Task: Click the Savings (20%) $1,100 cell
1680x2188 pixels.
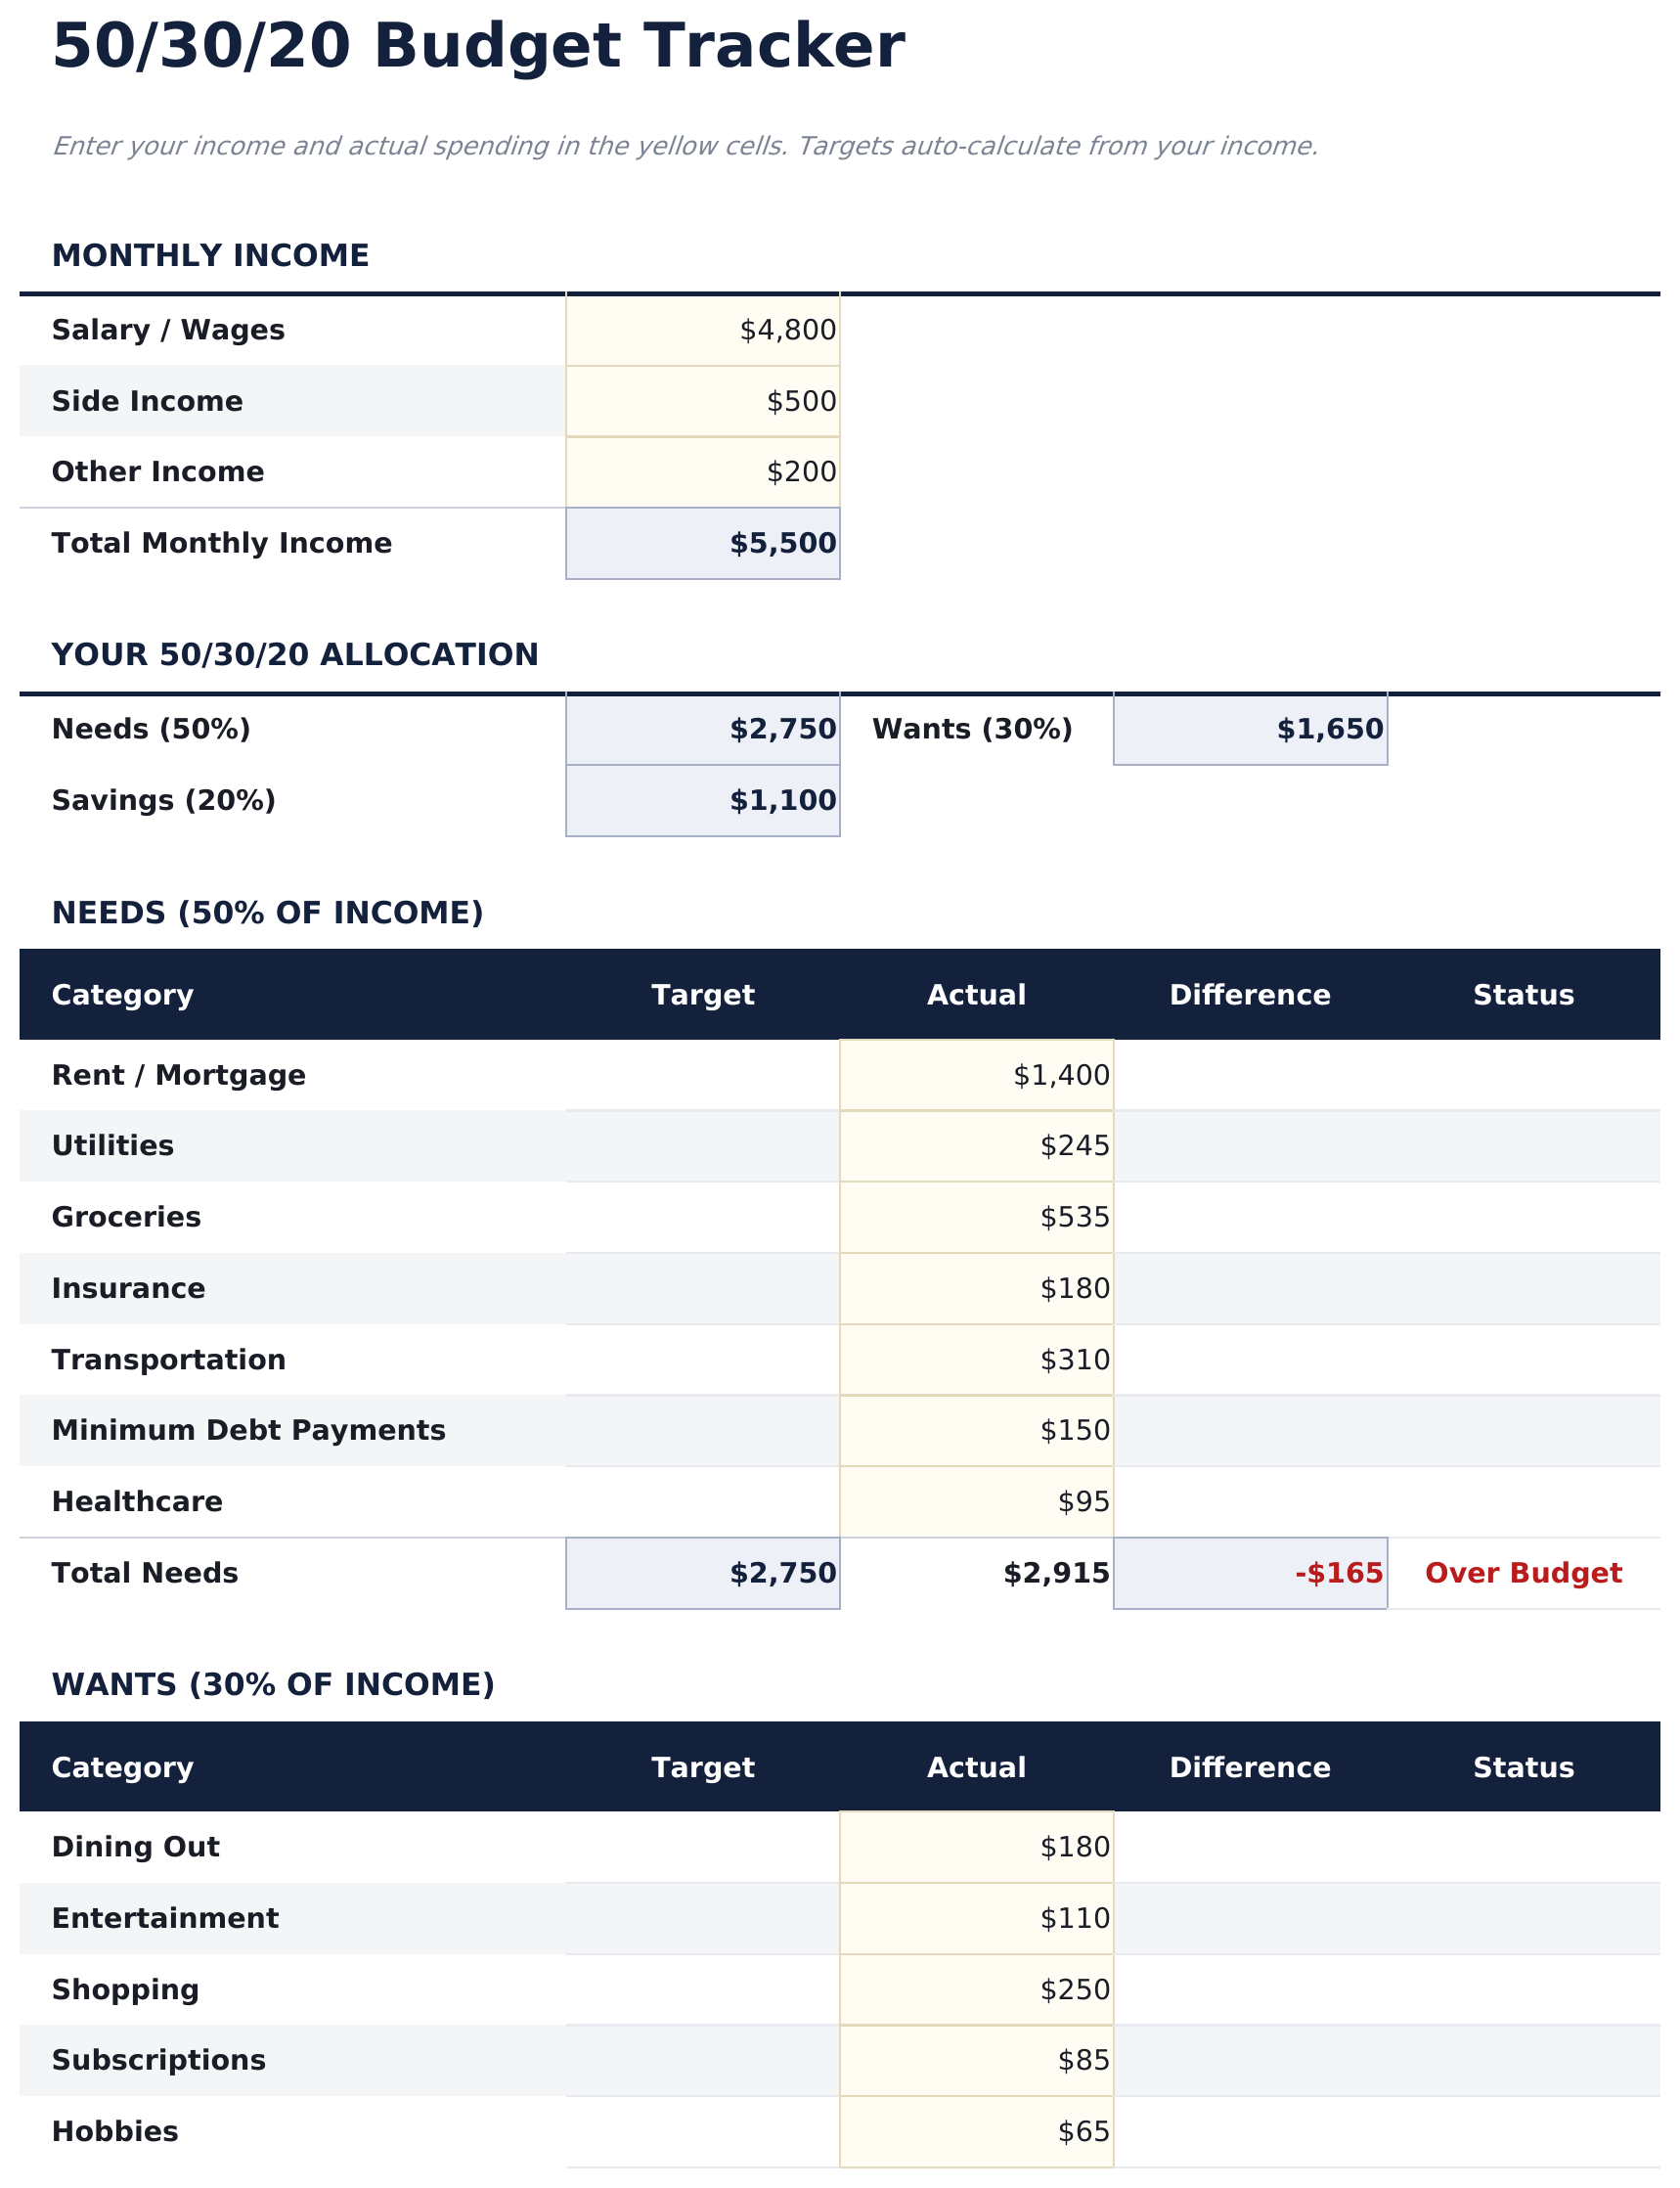Action: [x=702, y=800]
